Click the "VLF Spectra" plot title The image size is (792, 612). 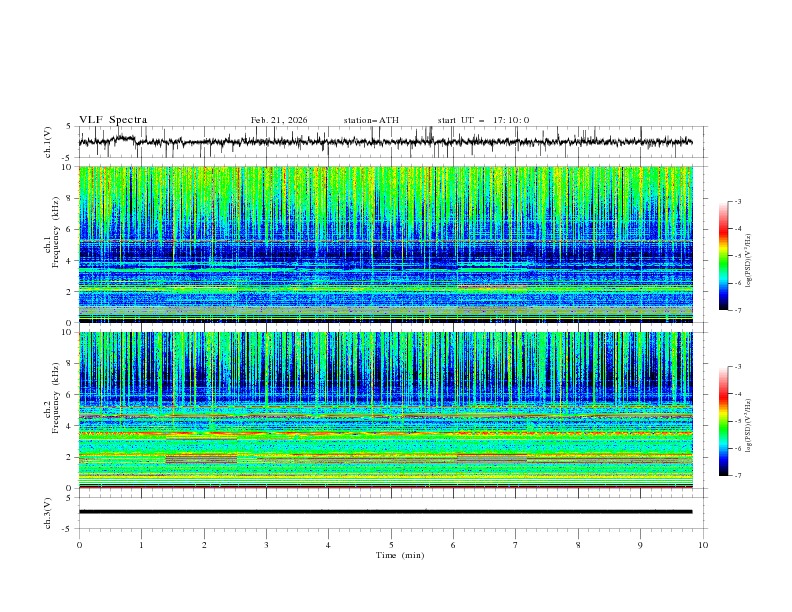(113, 120)
